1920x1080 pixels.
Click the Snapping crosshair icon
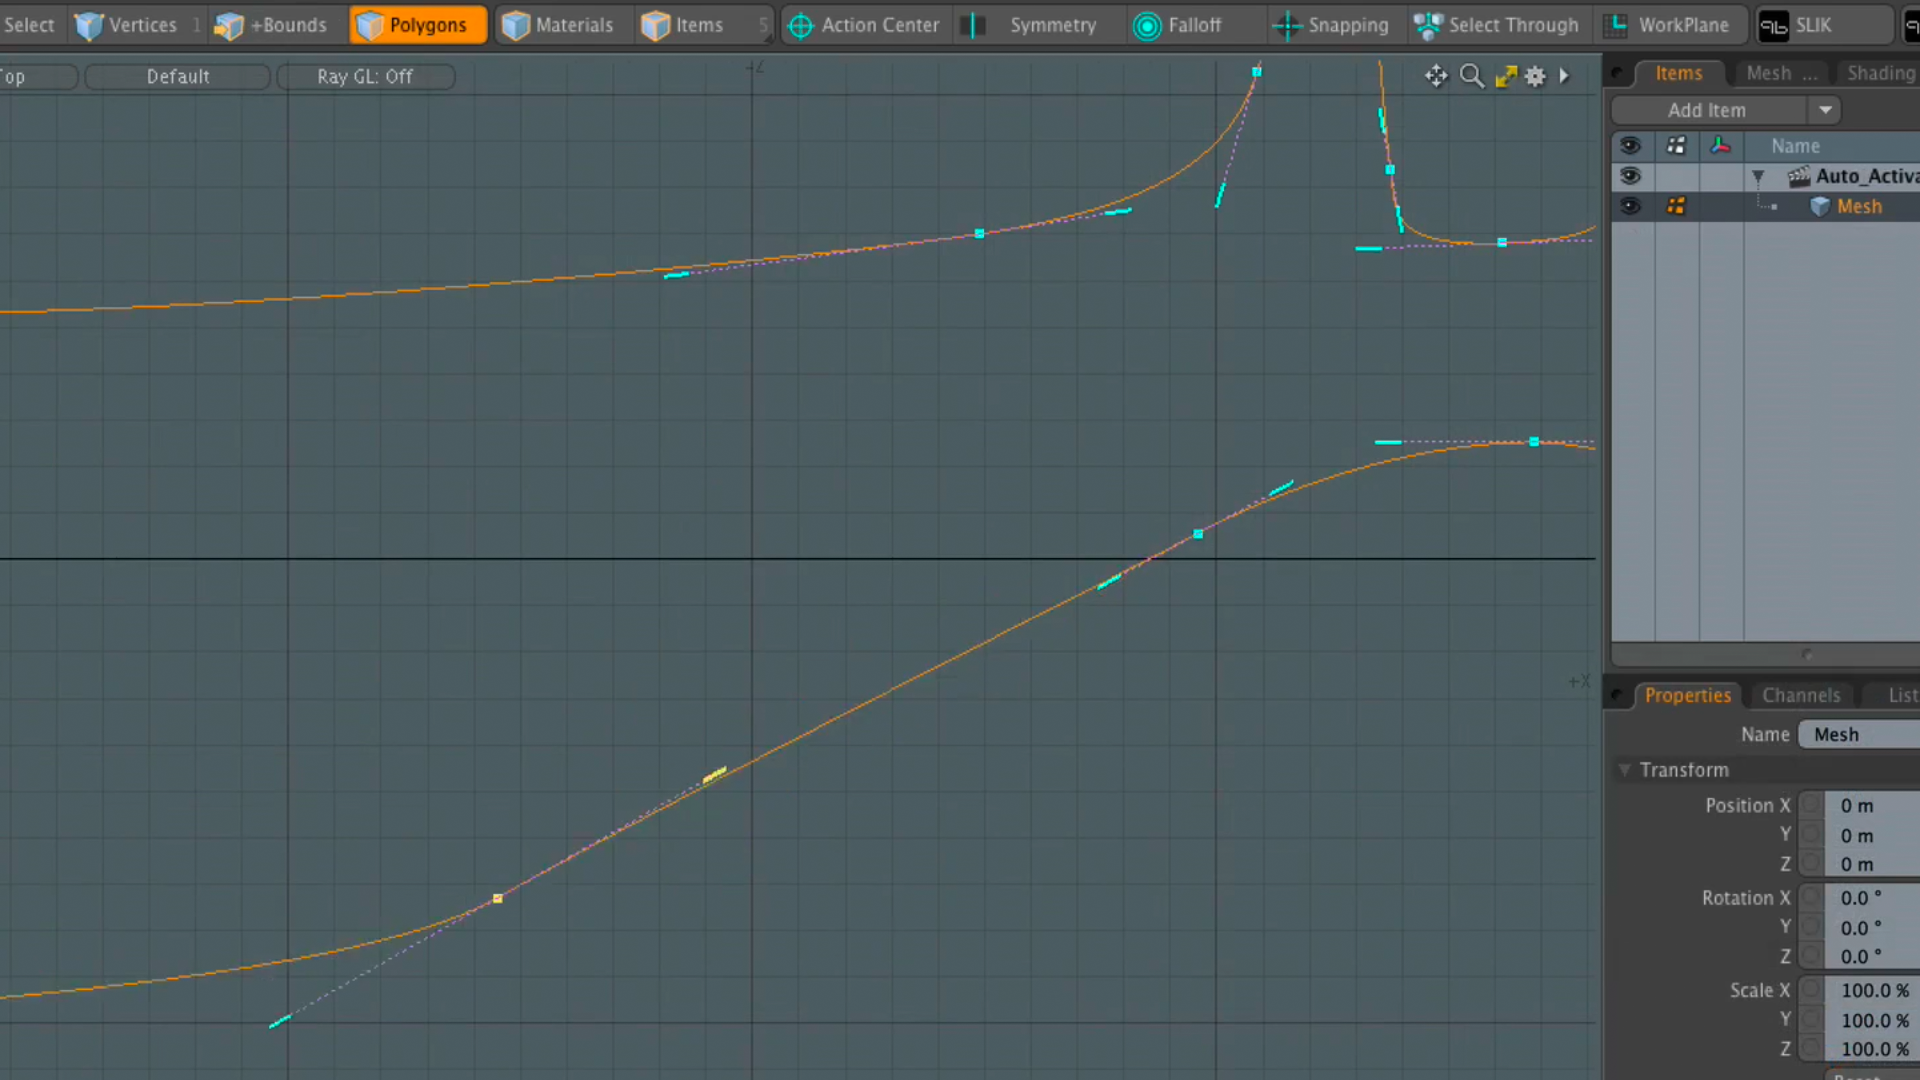click(1286, 26)
